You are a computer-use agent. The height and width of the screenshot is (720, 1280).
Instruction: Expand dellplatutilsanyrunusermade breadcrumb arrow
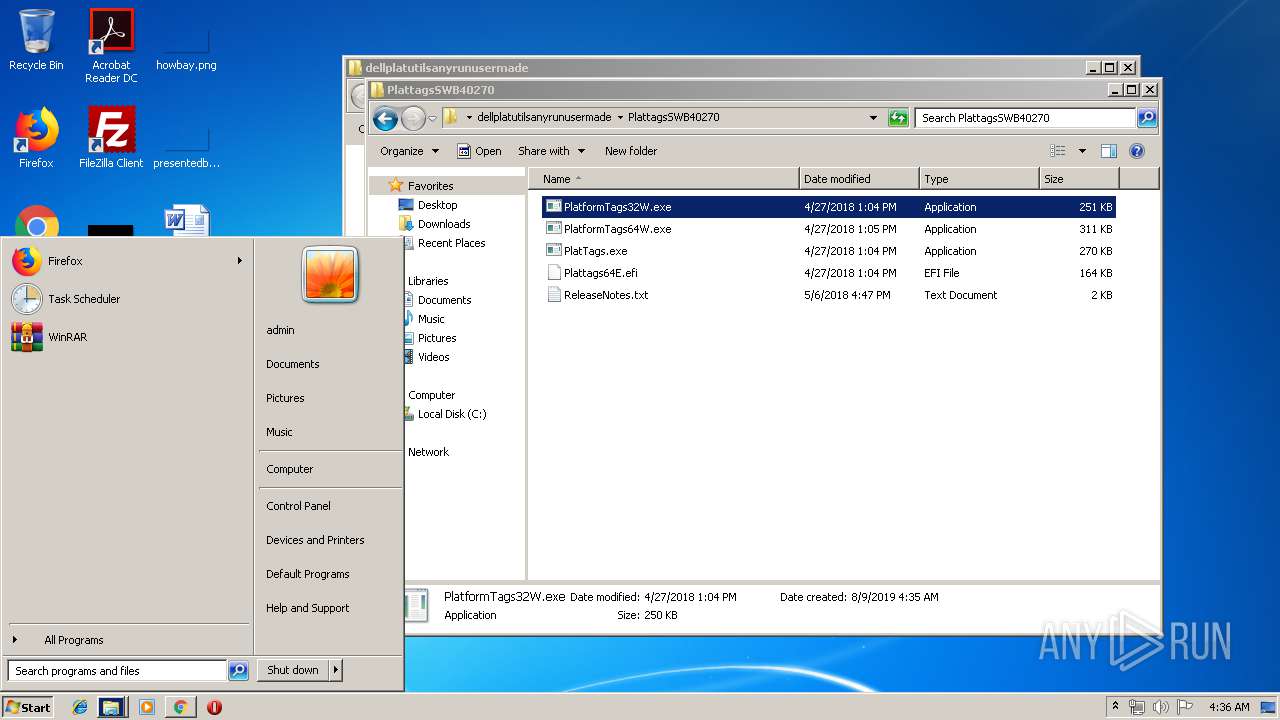pyautogui.click(x=620, y=118)
